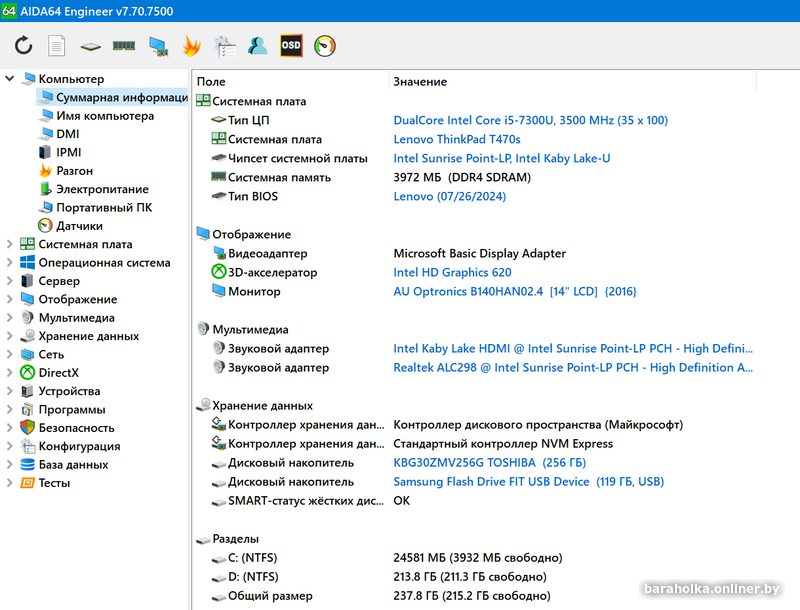The width and height of the screenshot is (800, 610).
Task: Select the Системная память row
Action: [x=474, y=177]
